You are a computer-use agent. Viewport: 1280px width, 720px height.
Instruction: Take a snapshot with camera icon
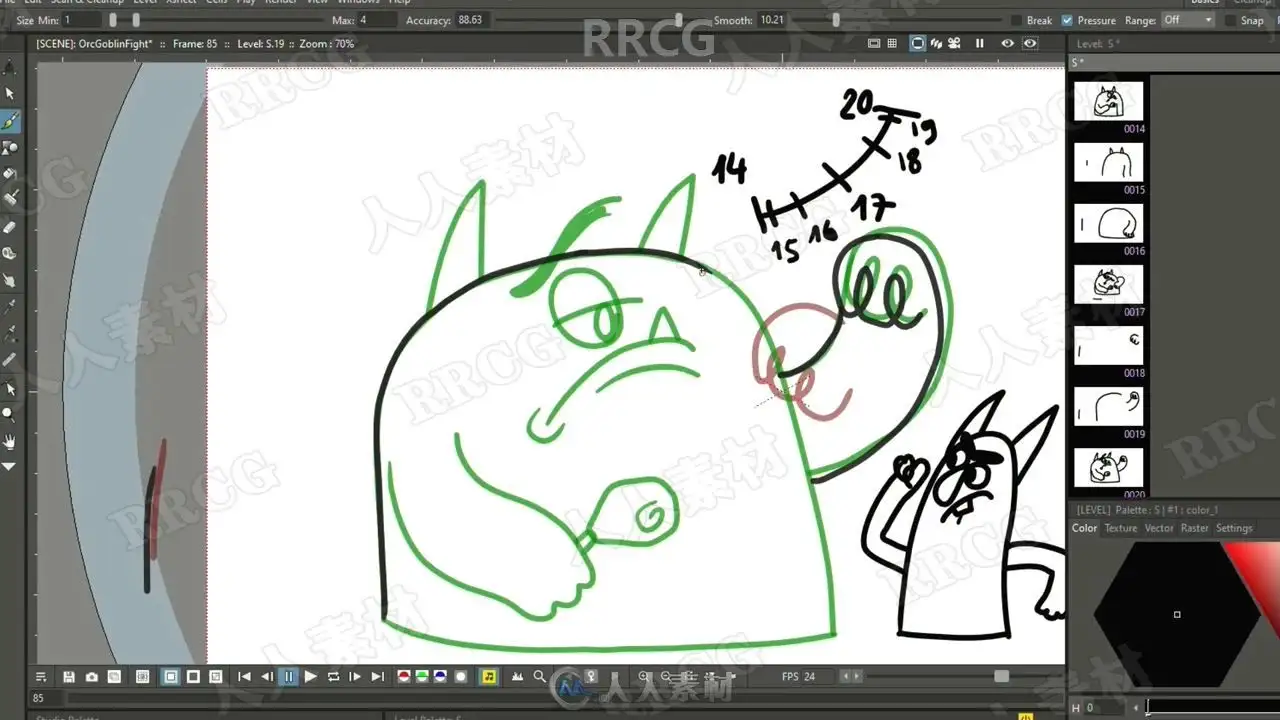[x=92, y=677]
